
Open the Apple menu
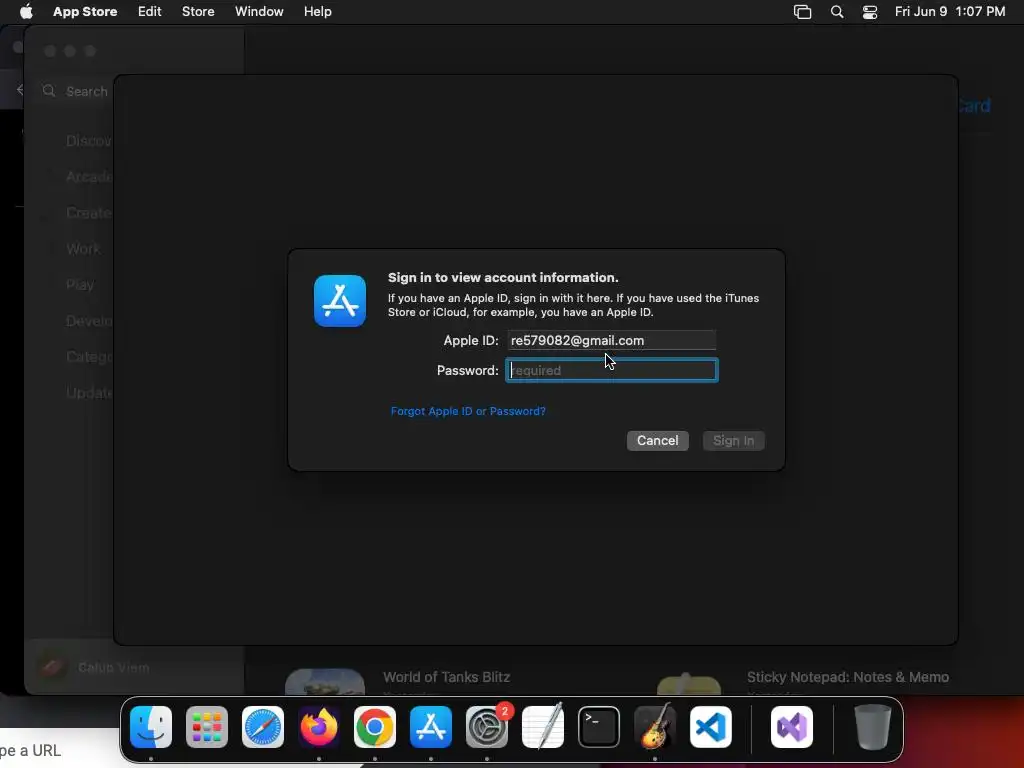coord(26,12)
